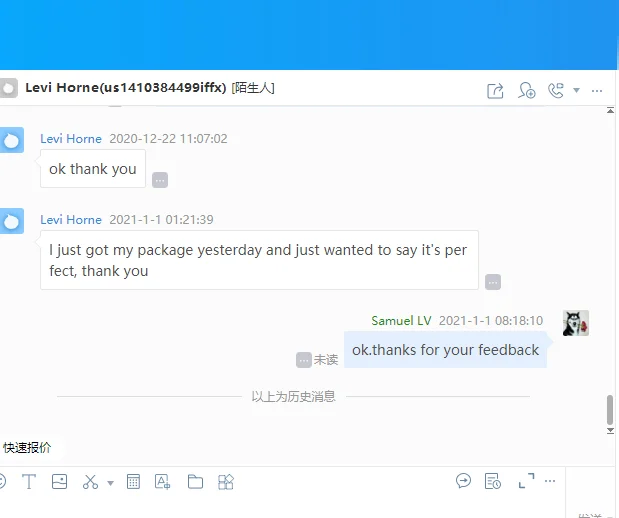Open the chat history record icon
619x518 pixels.
(493, 481)
